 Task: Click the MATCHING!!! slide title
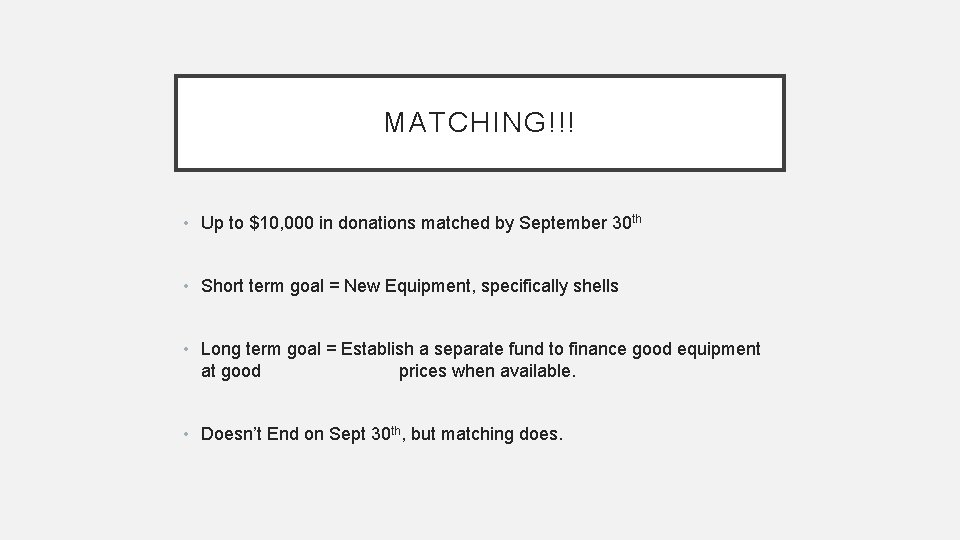point(480,123)
